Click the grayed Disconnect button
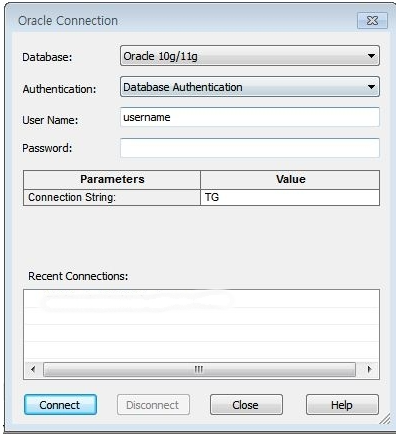The height and width of the screenshot is (439, 401). point(153,405)
